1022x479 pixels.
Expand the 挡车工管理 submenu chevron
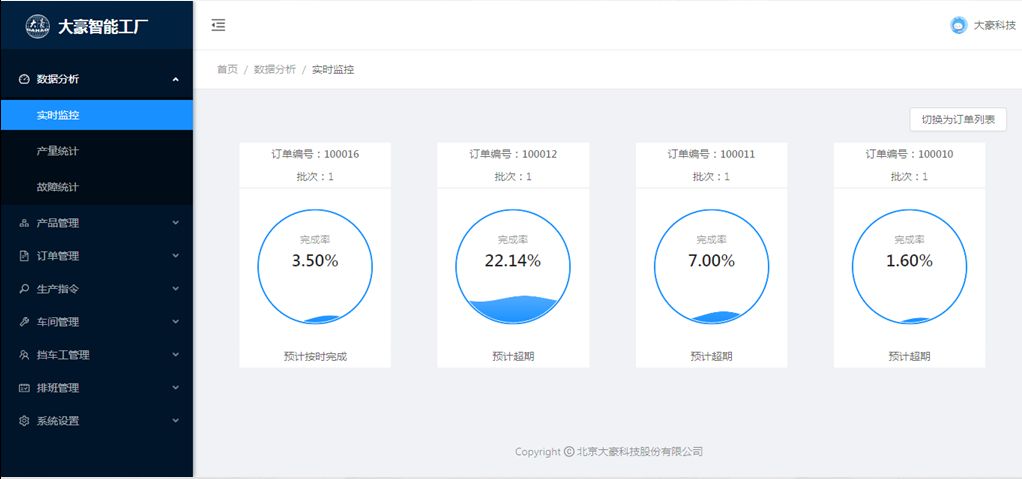tap(175, 355)
